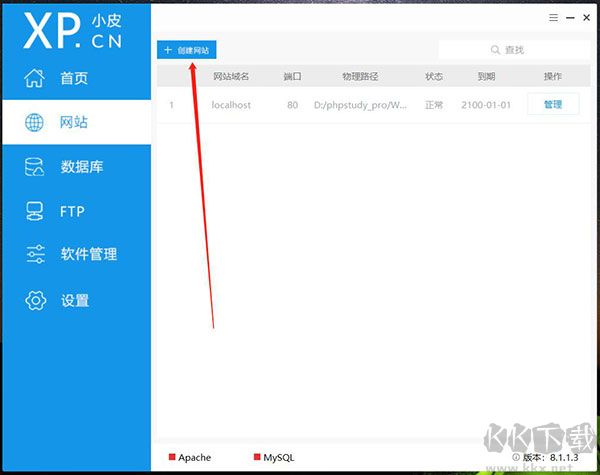Click 管理 button for localhost

tap(553, 104)
